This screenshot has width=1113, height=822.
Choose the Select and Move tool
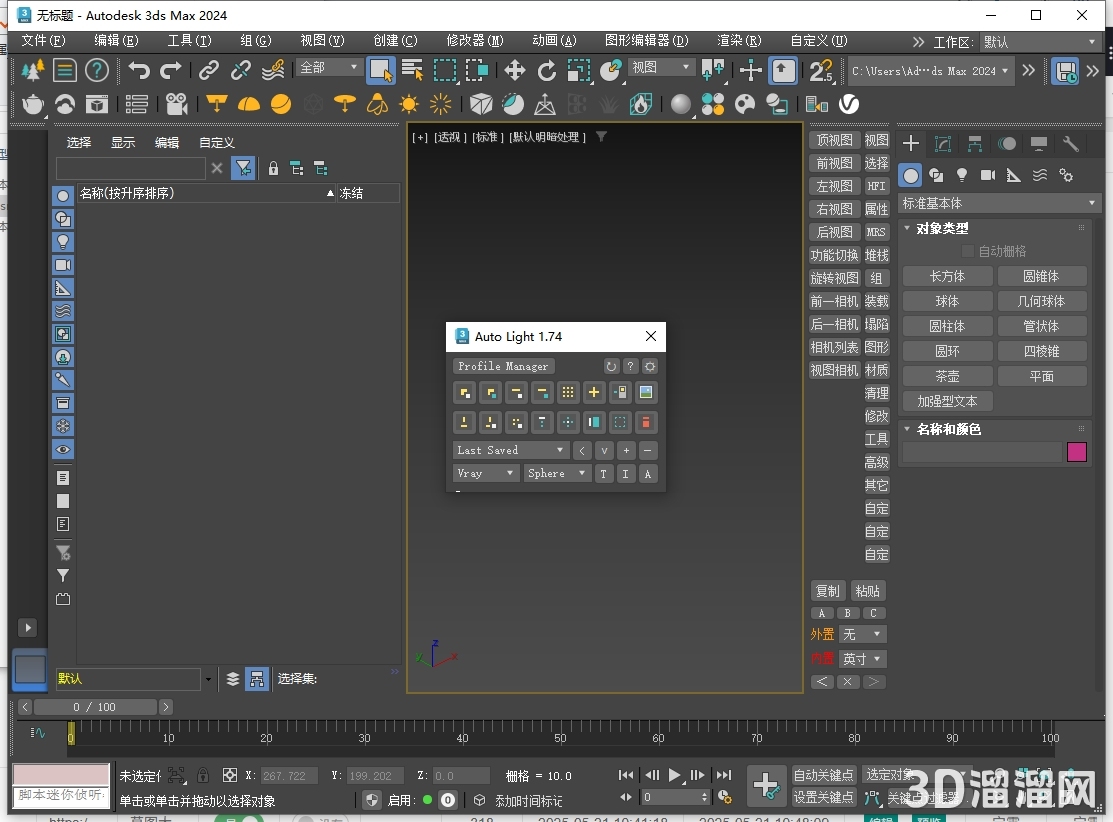pyautogui.click(x=515, y=70)
